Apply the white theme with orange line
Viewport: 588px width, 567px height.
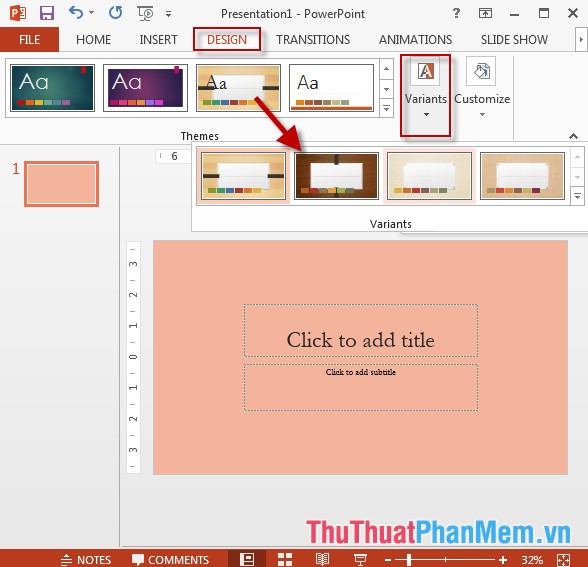332,88
